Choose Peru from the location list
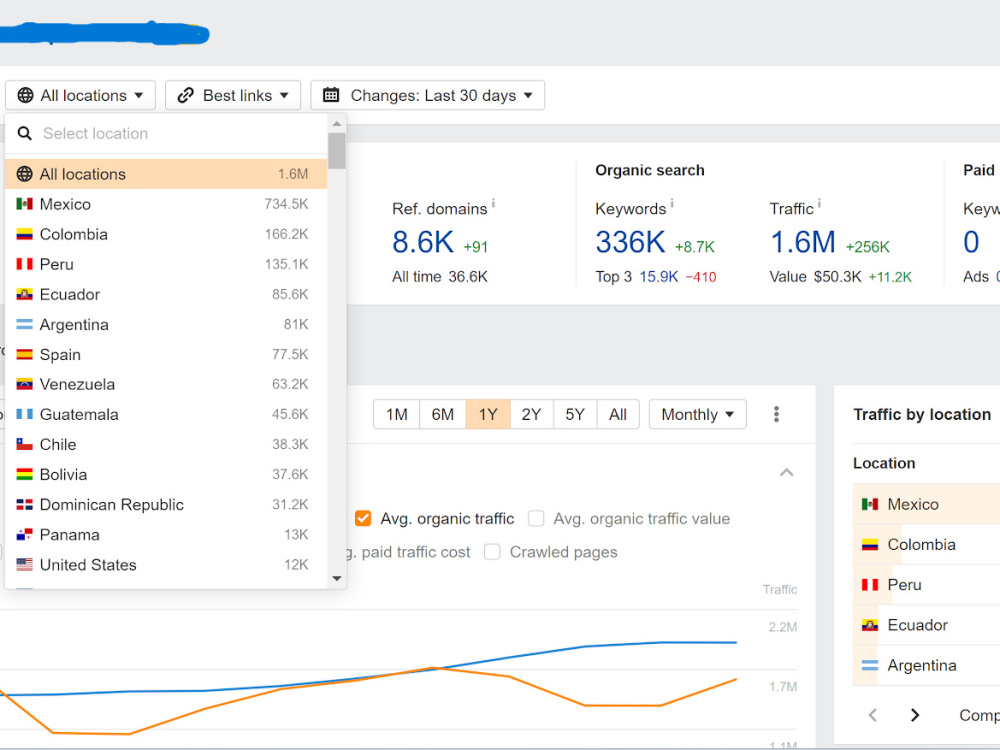 click(x=166, y=264)
